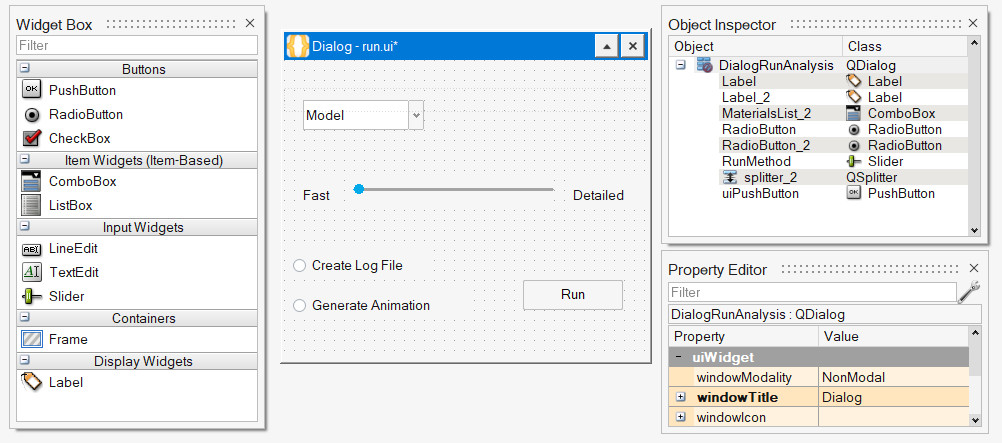The width and height of the screenshot is (1002, 443).
Task: Click the RadioButton widget in Widget Box
Action: click(85, 114)
